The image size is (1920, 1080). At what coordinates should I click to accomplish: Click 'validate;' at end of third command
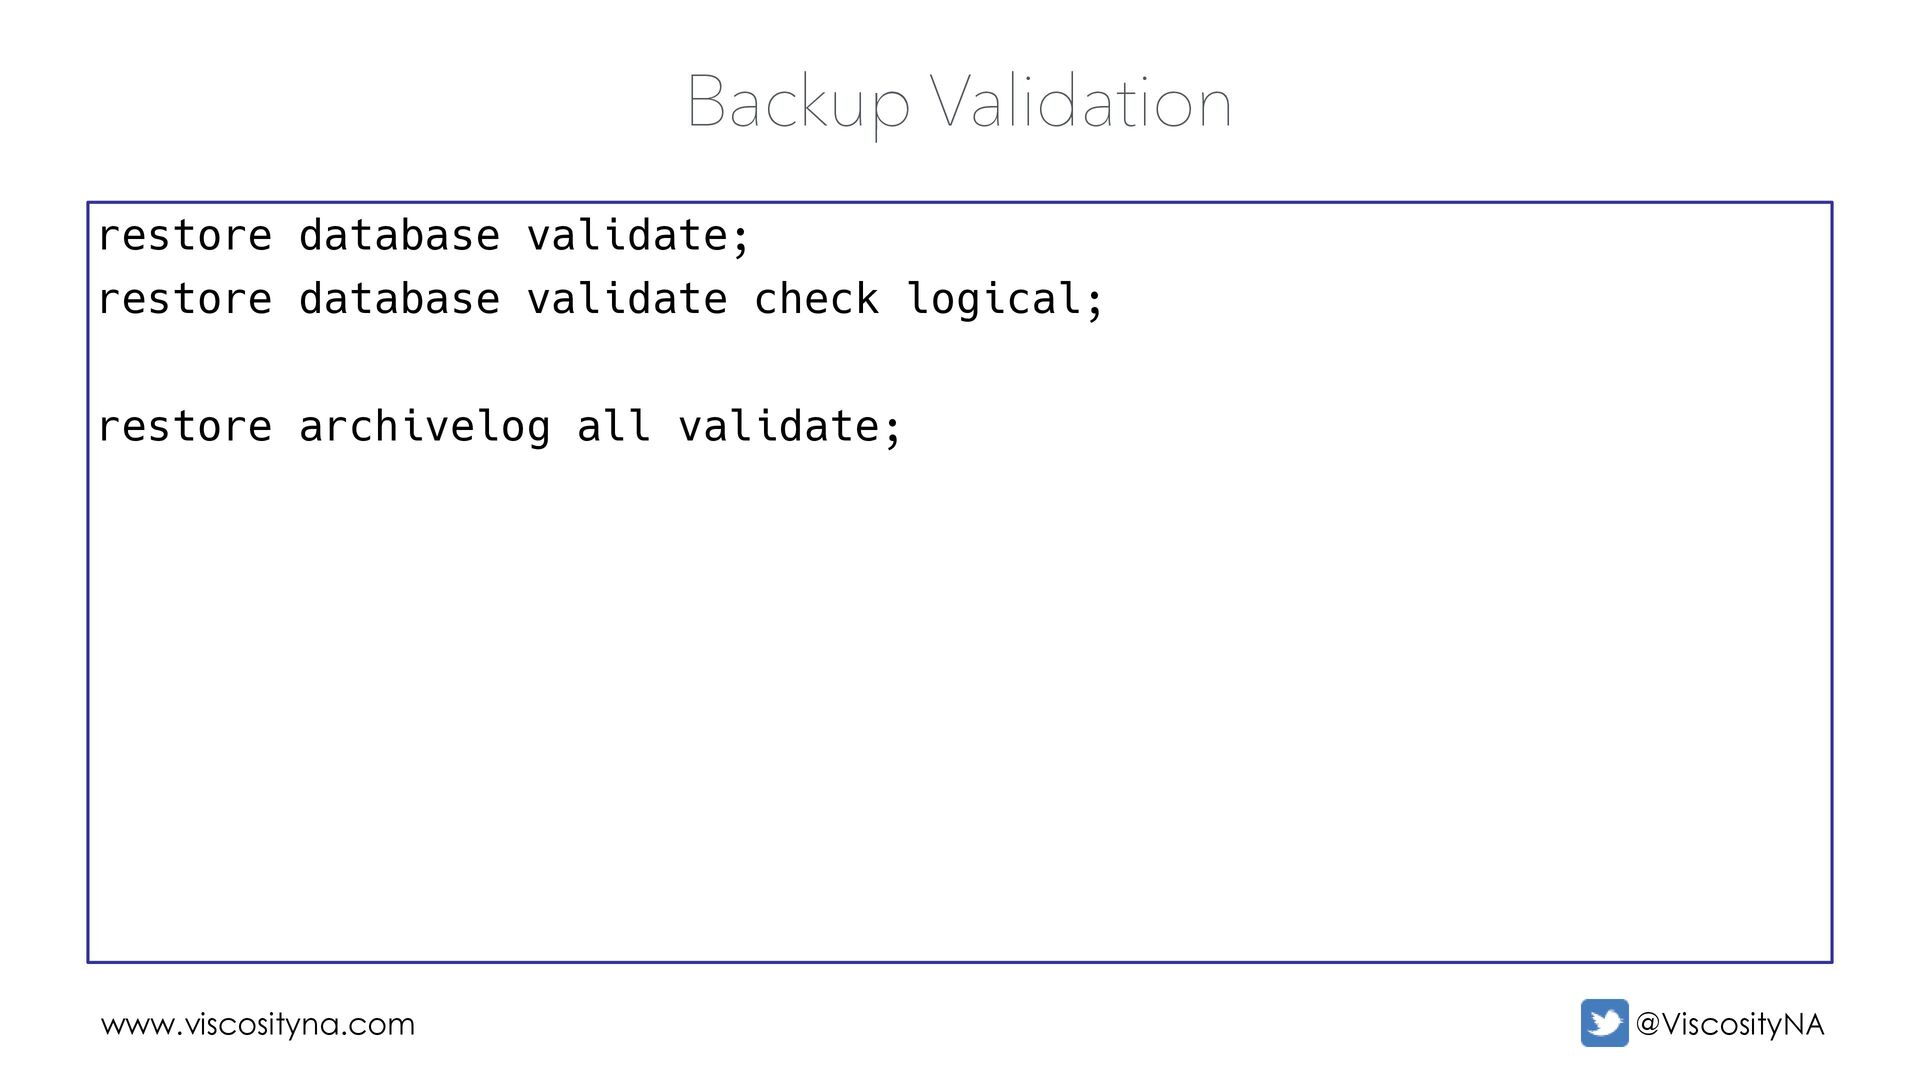coord(790,427)
